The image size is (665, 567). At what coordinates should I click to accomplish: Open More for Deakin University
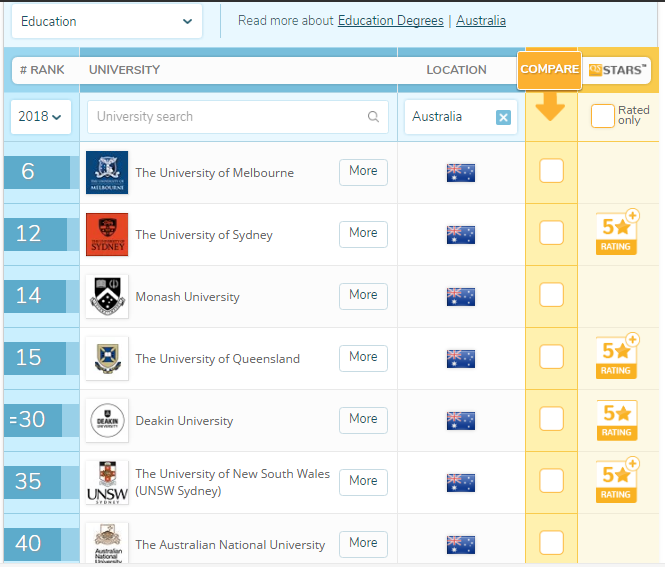[x=363, y=420]
